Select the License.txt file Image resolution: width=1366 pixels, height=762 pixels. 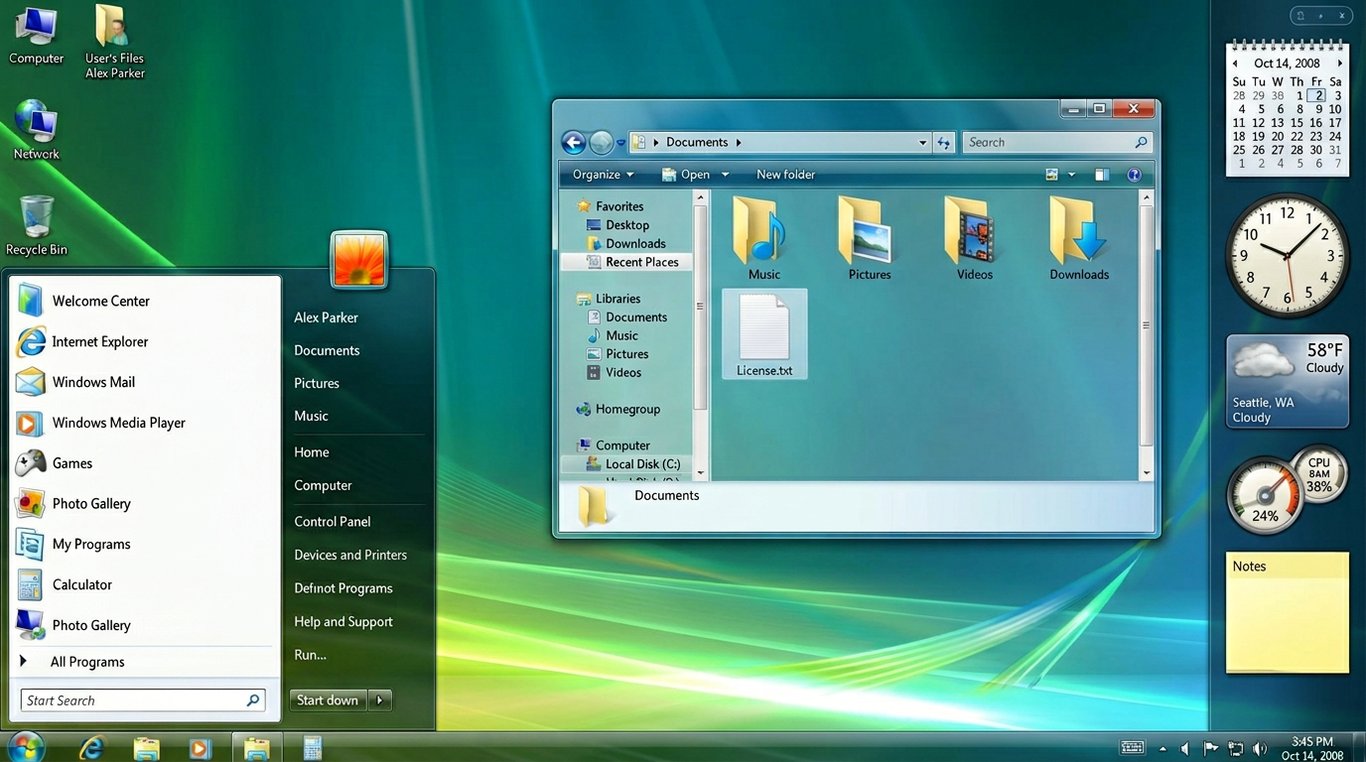(764, 333)
